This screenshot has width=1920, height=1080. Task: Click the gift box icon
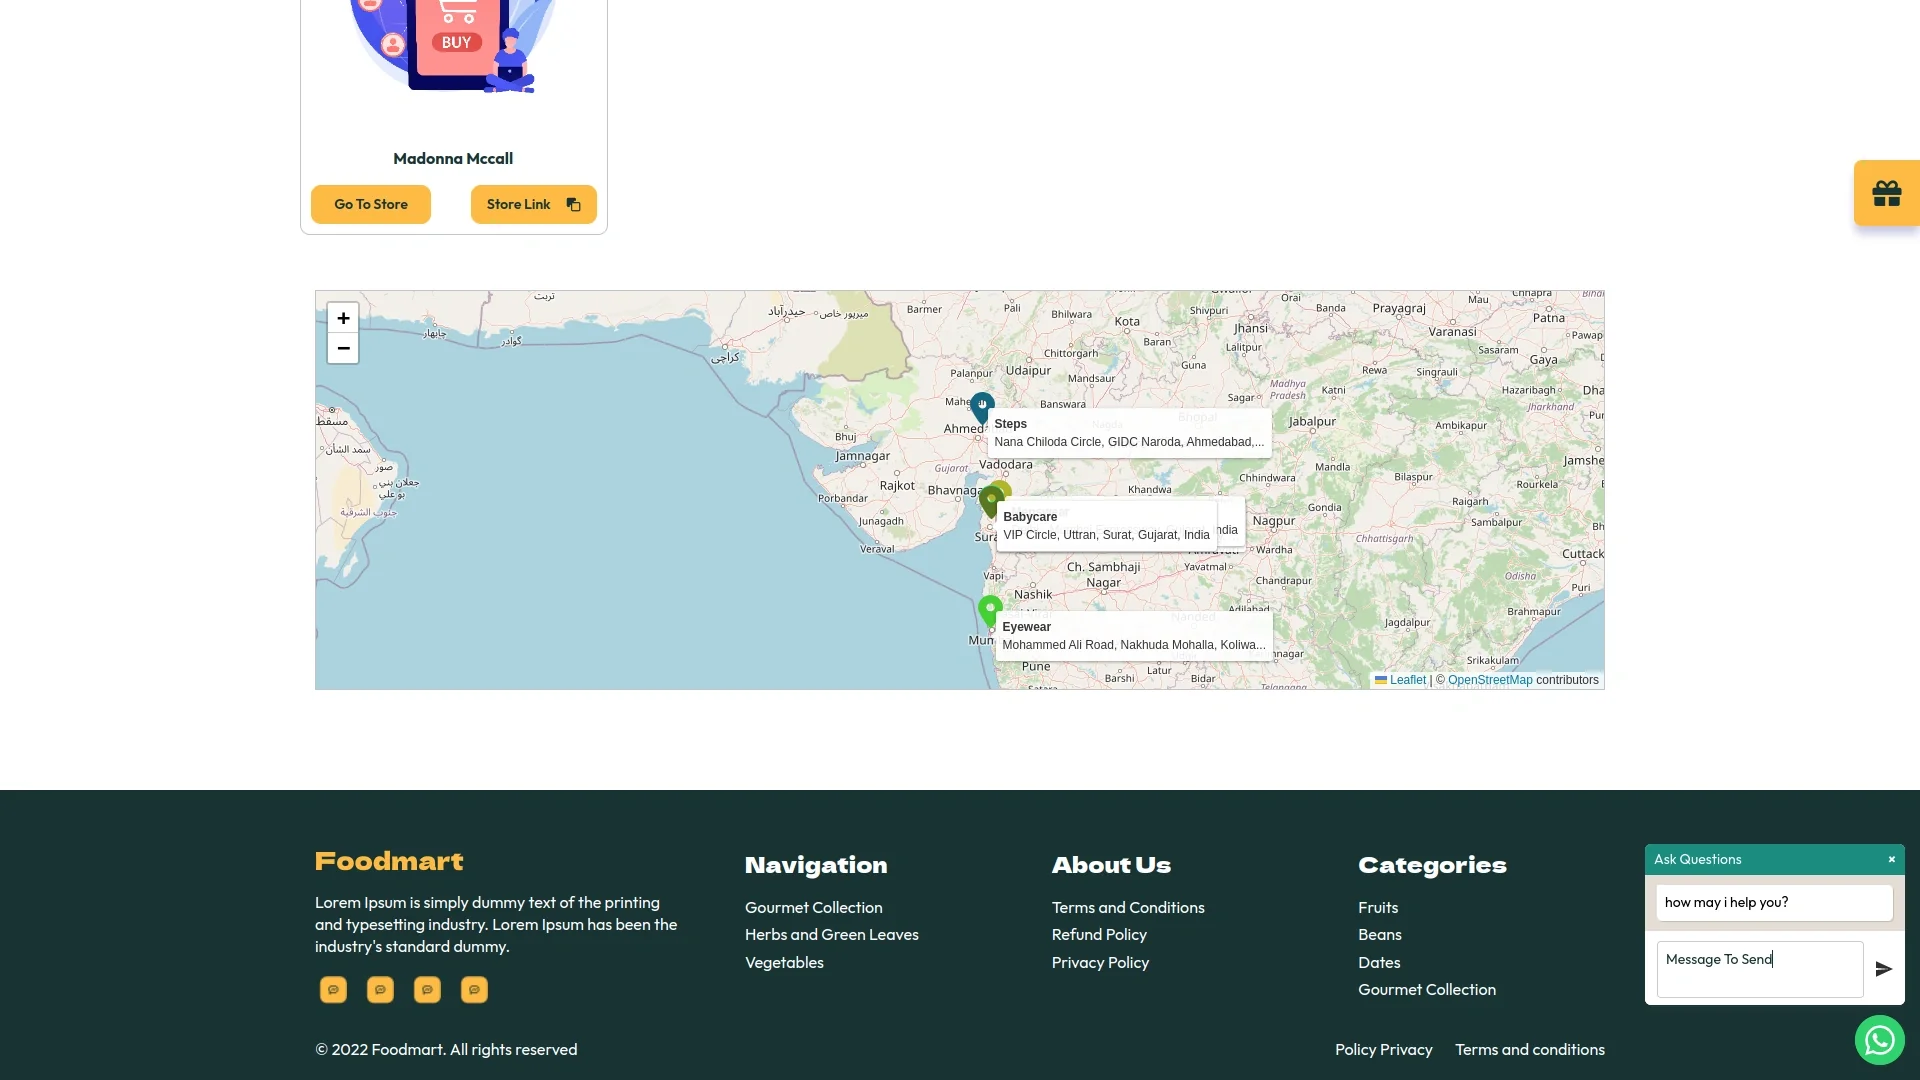click(1886, 193)
